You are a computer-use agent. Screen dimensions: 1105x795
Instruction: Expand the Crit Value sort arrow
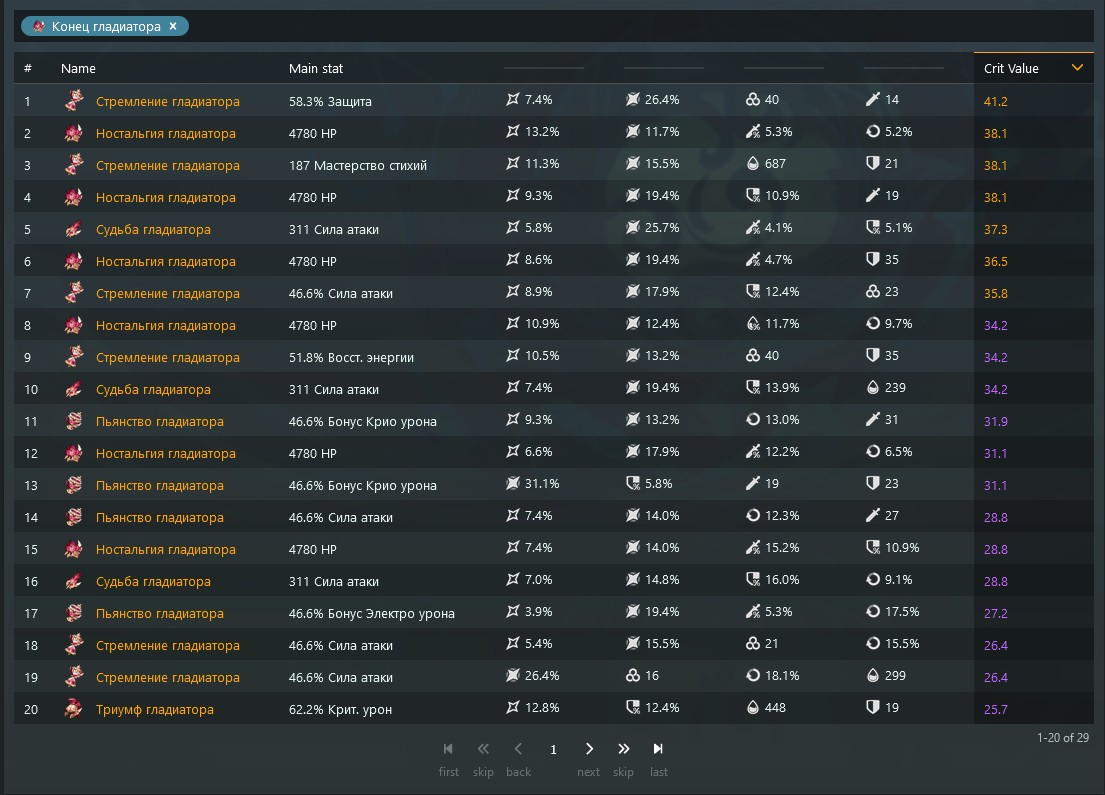pyautogui.click(x=1077, y=68)
